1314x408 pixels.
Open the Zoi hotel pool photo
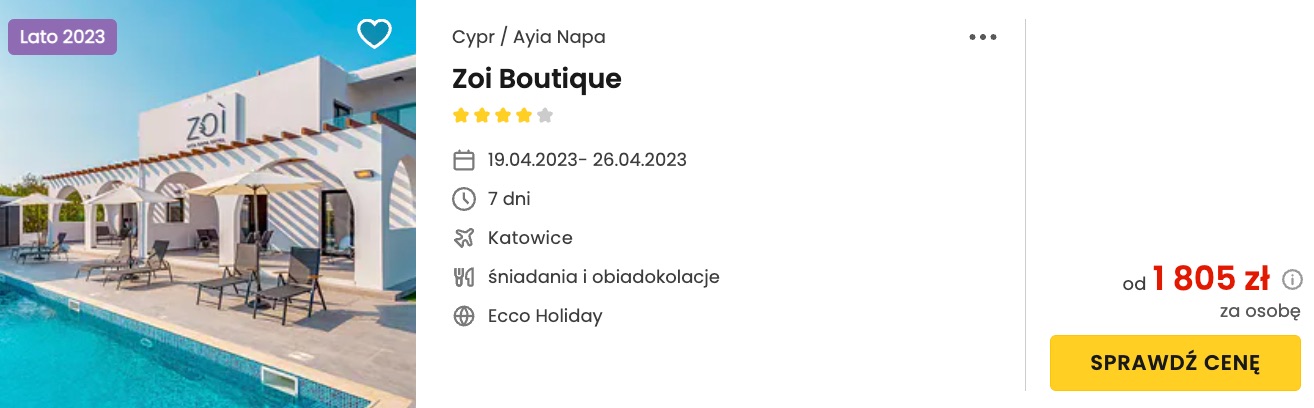pos(208,204)
